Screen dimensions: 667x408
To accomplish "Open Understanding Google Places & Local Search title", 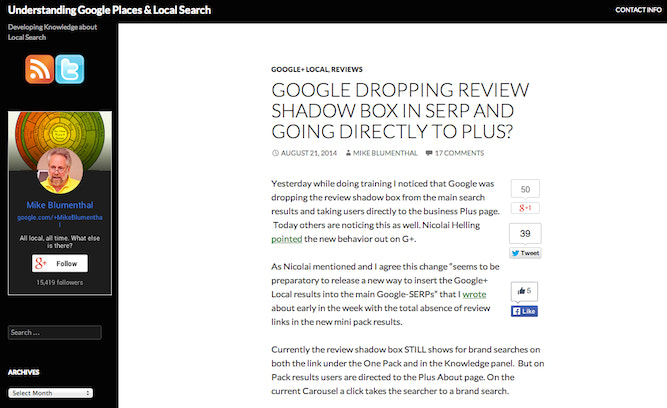I will click(x=109, y=10).
